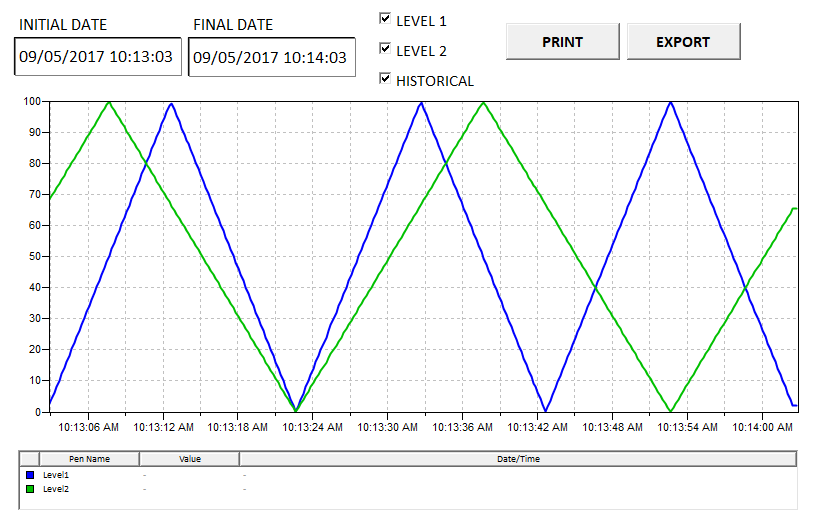
Task: Click the blue Level1 legend color swatch
Action: (30, 475)
